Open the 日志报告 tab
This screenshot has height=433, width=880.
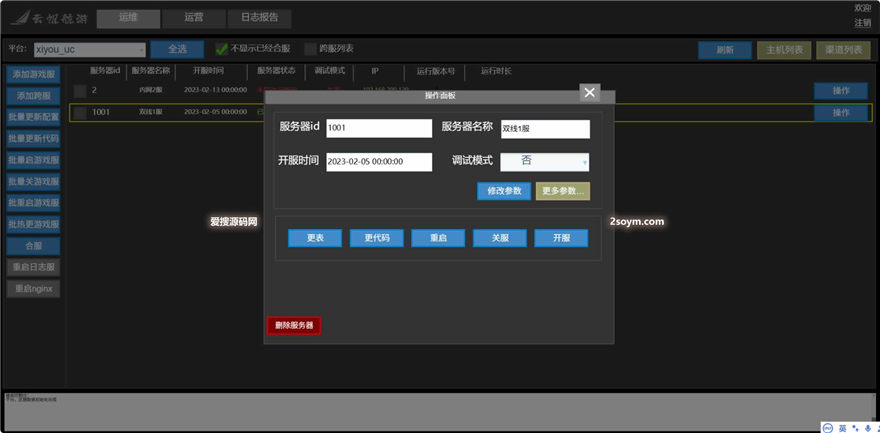pyautogui.click(x=259, y=17)
